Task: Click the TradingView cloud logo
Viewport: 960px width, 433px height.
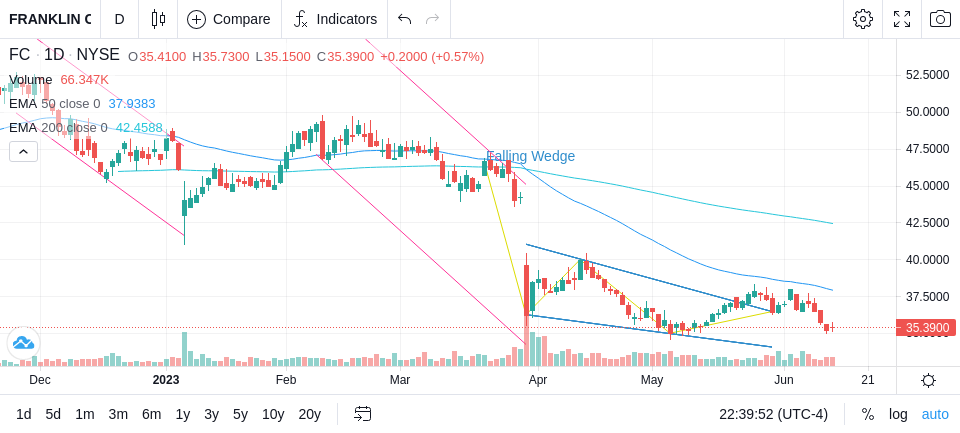Action: 23,343
